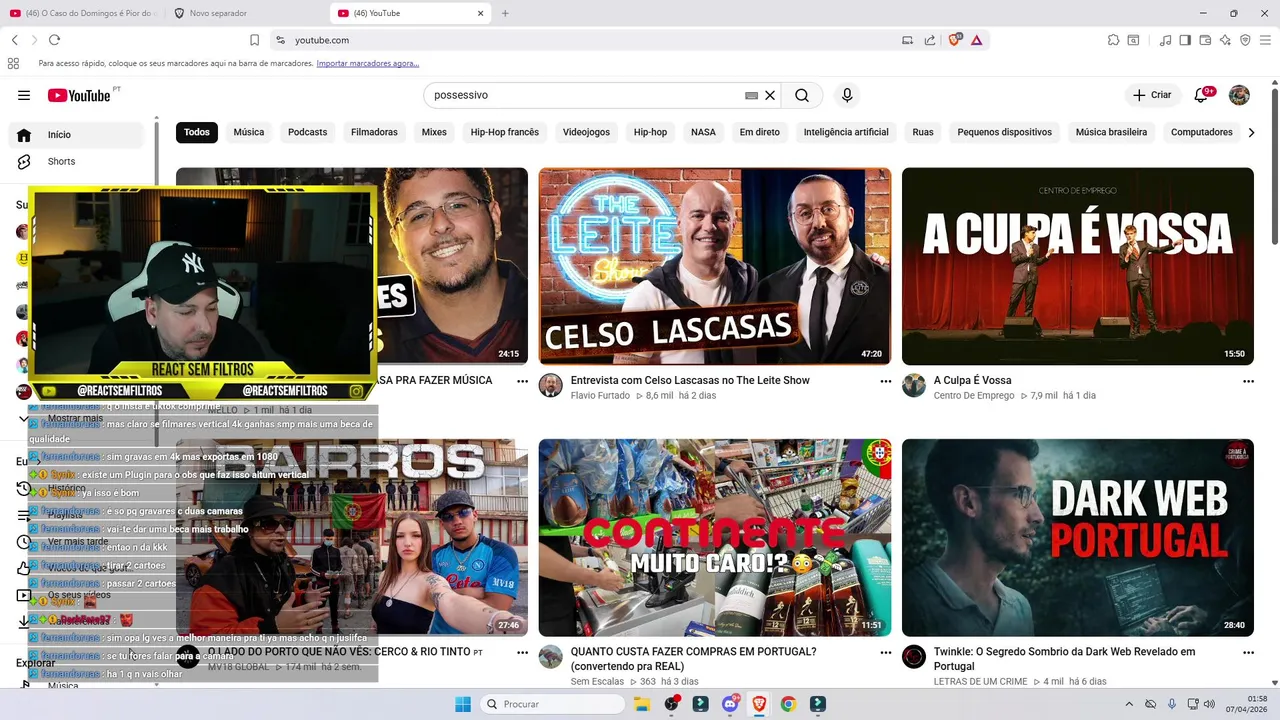Open Chrome from the Windows taskbar
The width and height of the screenshot is (1280, 720).
tap(788, 704)
